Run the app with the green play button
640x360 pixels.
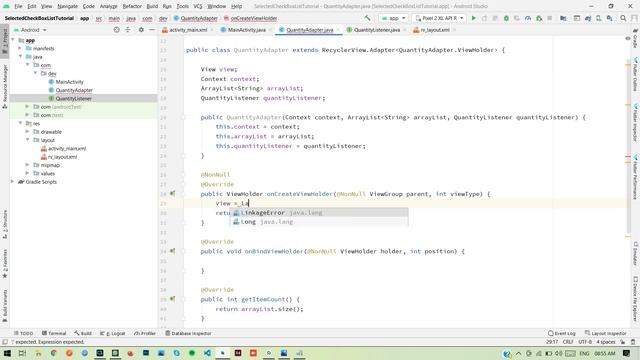click(473, 18)
